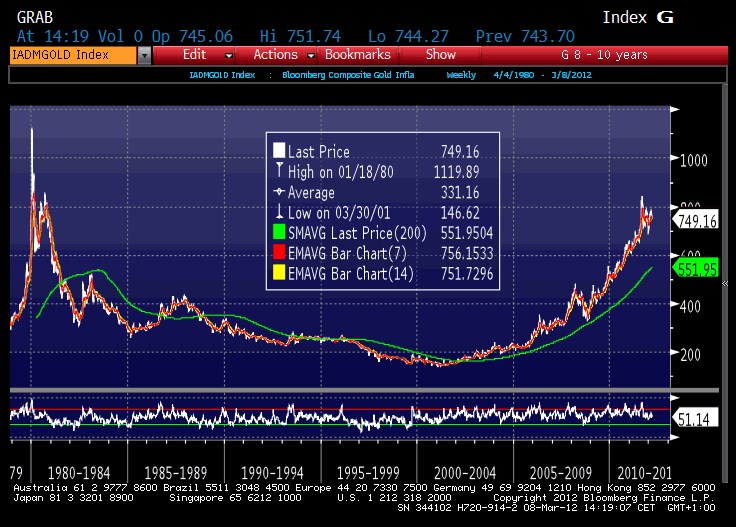The height and width of the screenshot is (527, 736).
Task: Click the Op 745.06 quote value
Action: pyautogui.click(x=192, y=36)
